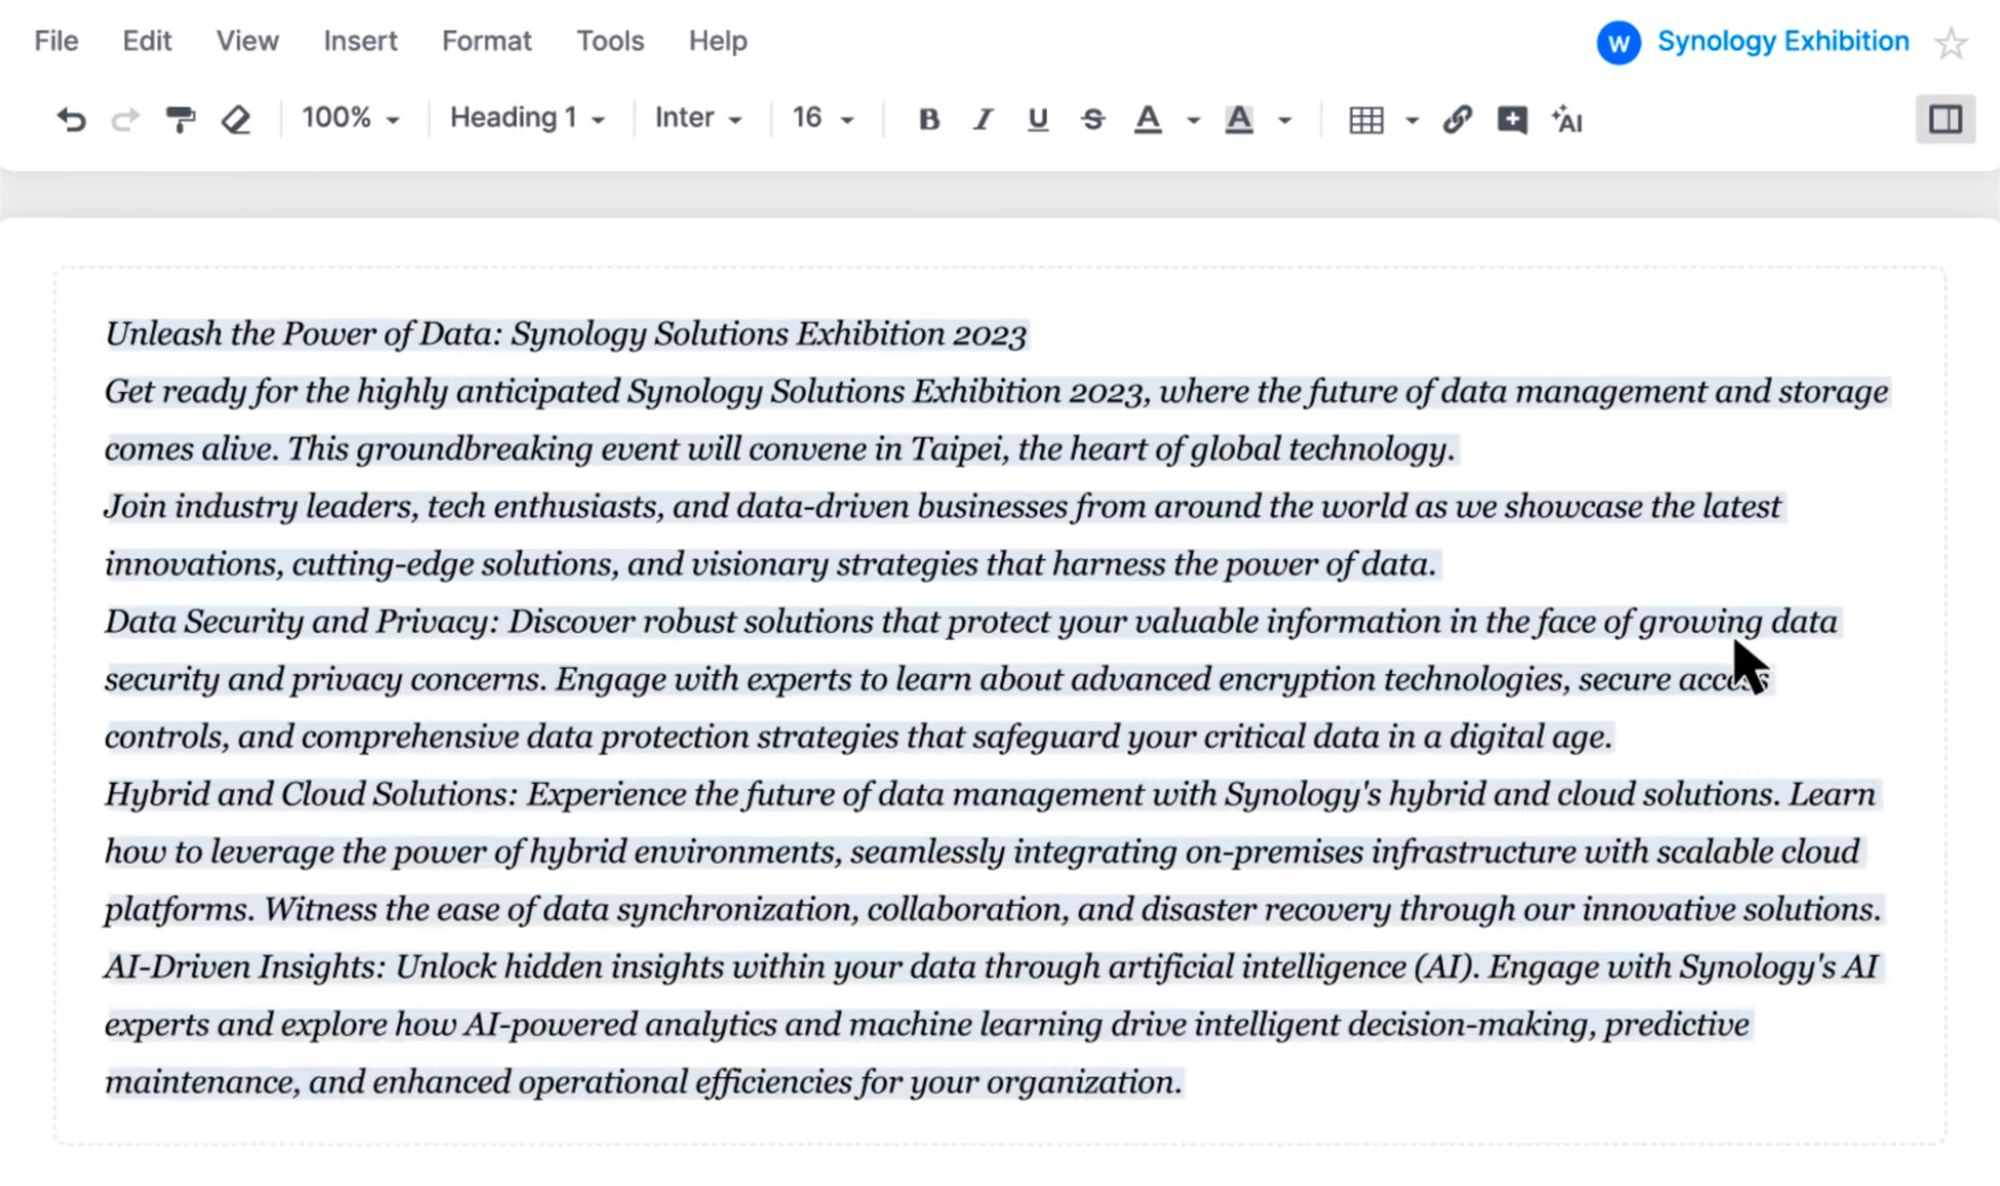Open the zoom level dropdown at 100%
Image resolution: width=2000 pixels, height=1186 pixels.
pos(350,118)
